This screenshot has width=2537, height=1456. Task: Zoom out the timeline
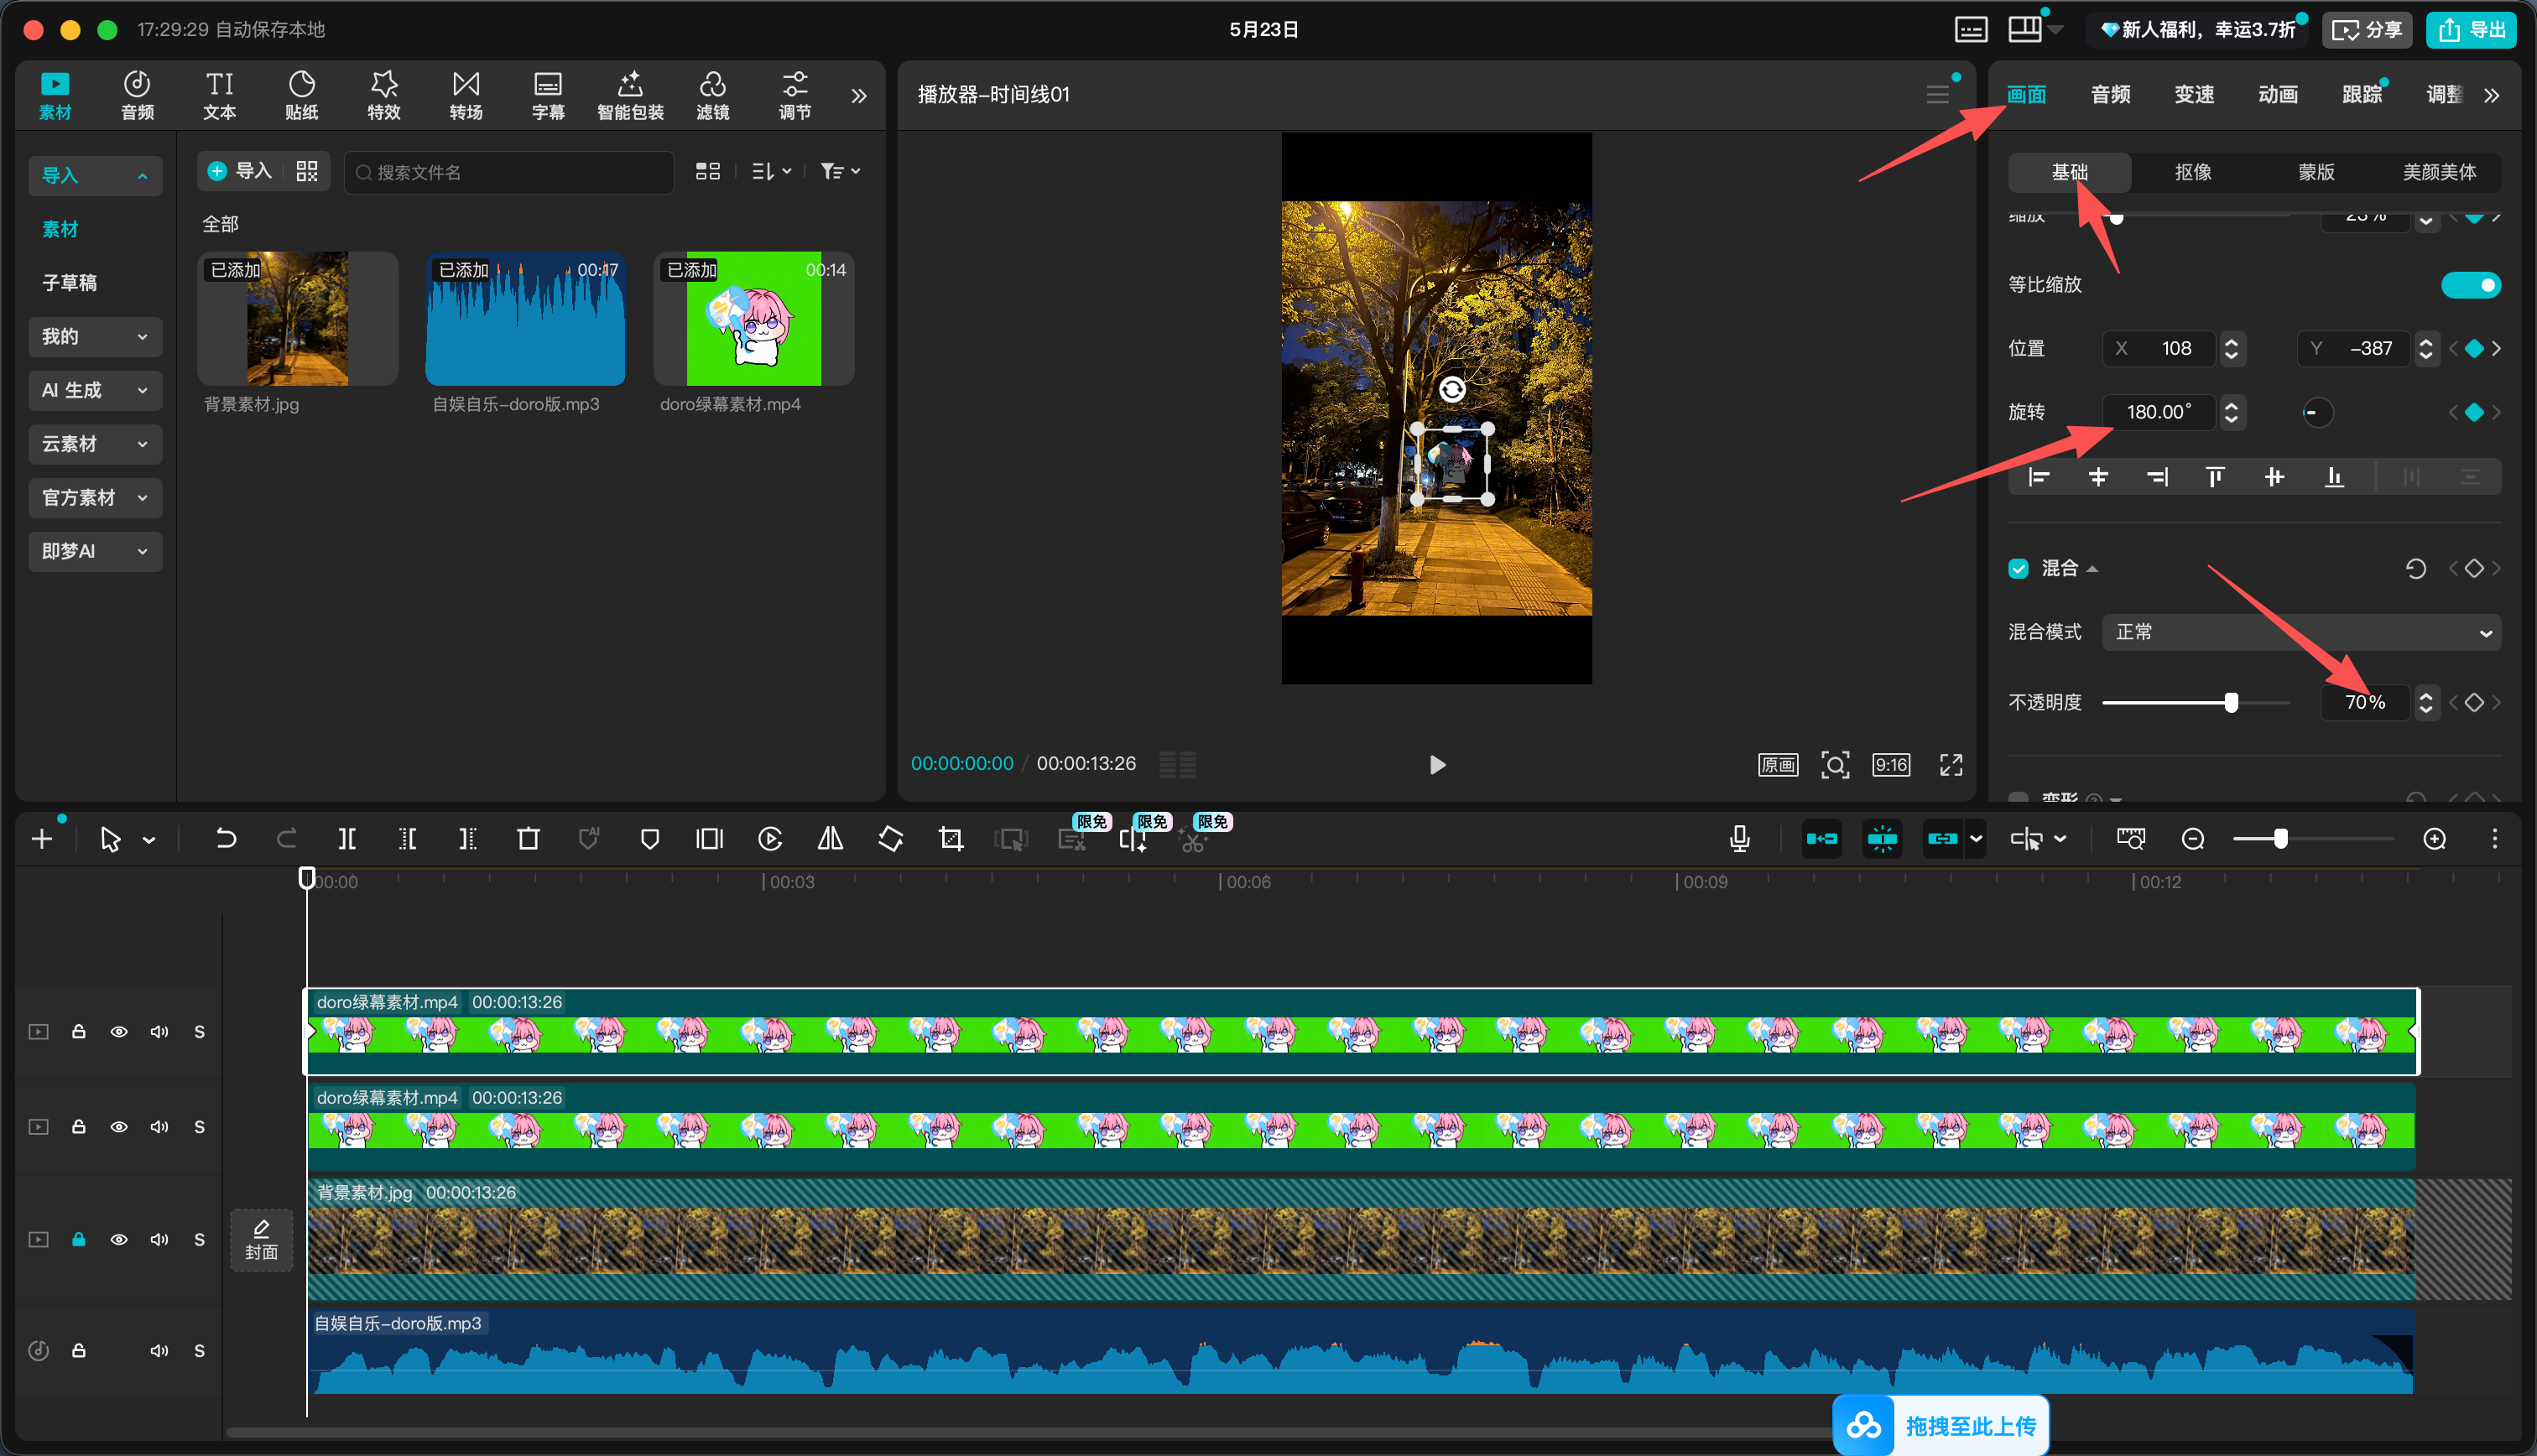tap(2193, 839)
